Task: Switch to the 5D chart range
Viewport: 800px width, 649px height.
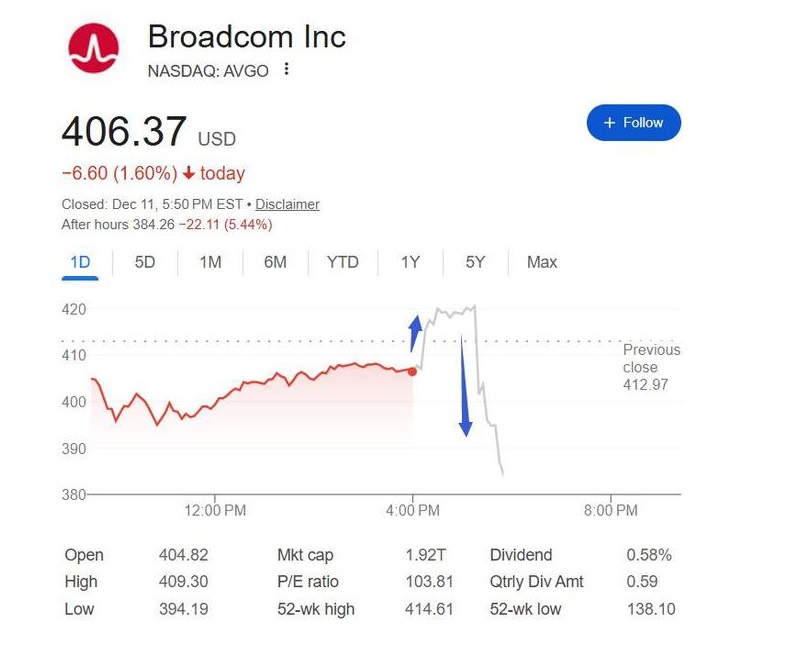Action: tap(145, 262)
